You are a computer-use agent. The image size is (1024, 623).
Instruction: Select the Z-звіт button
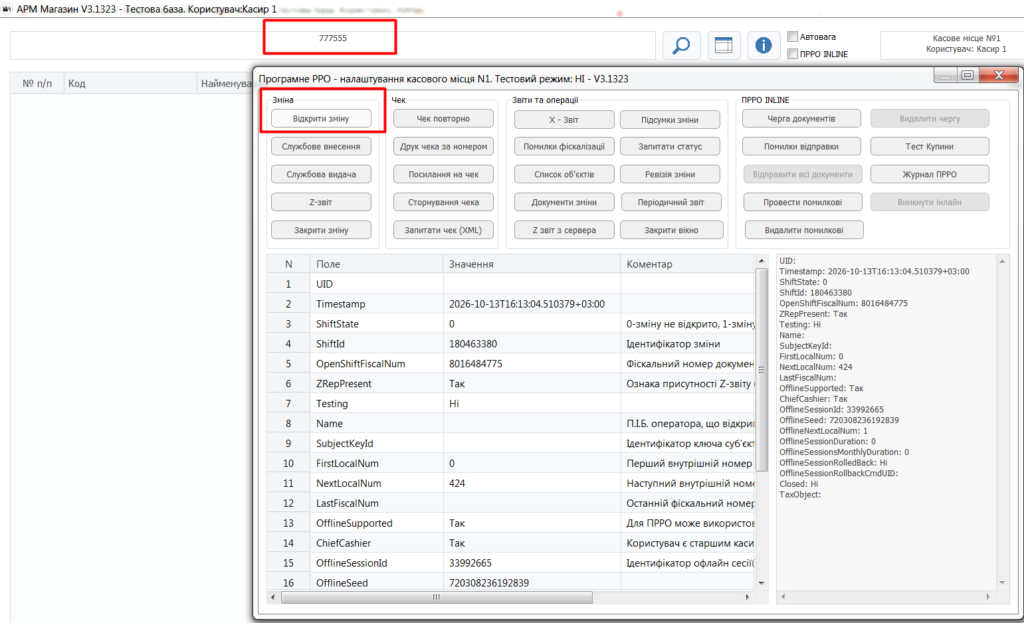pyautogui.click(x=321, y=202)
